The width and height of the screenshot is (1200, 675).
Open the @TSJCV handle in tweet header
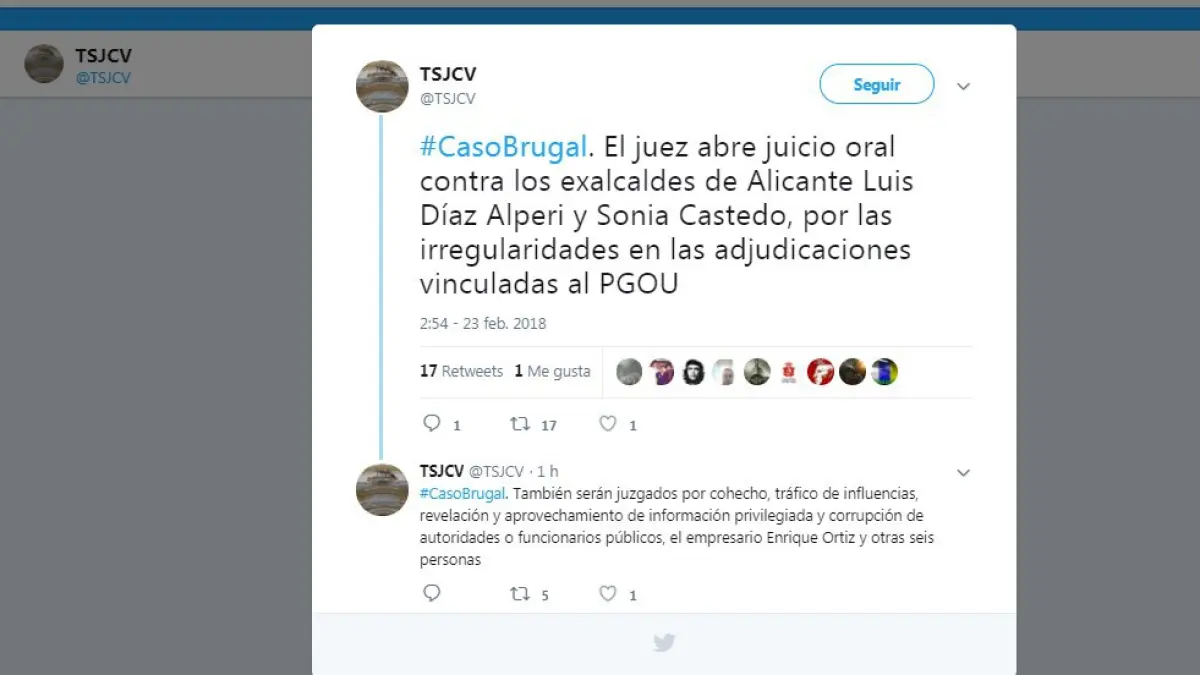click(447, 98)
